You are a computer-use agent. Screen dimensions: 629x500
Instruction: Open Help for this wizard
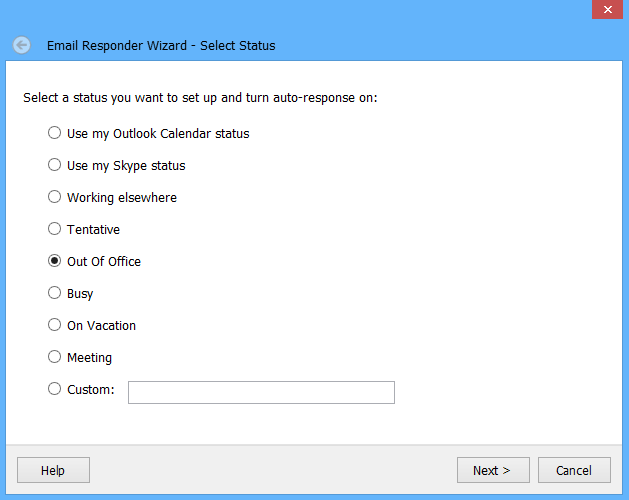coord(53,470)
